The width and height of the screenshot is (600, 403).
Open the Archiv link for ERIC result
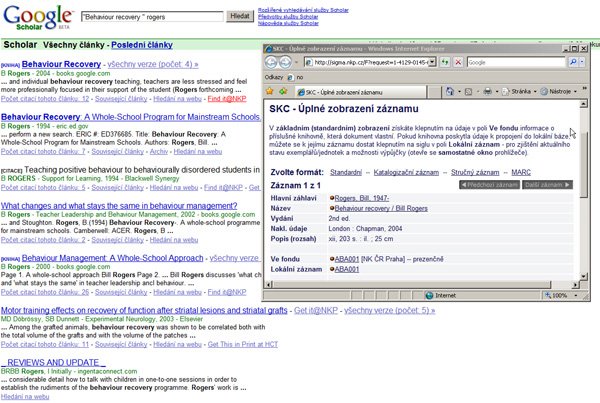point(159,152)
